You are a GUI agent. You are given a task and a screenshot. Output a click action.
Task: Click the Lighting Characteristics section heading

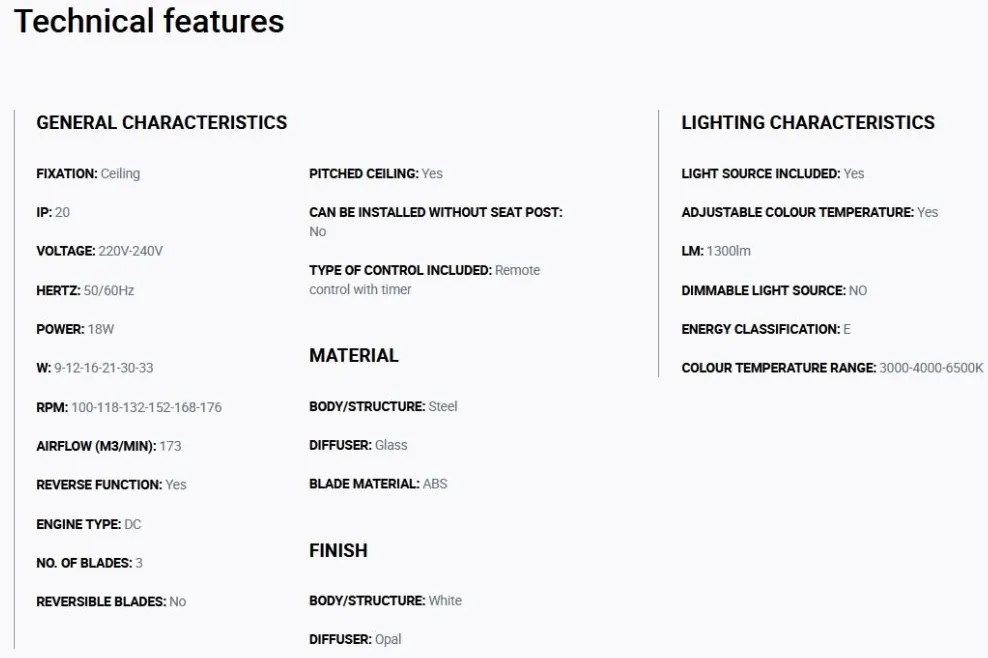click(808, 122)
